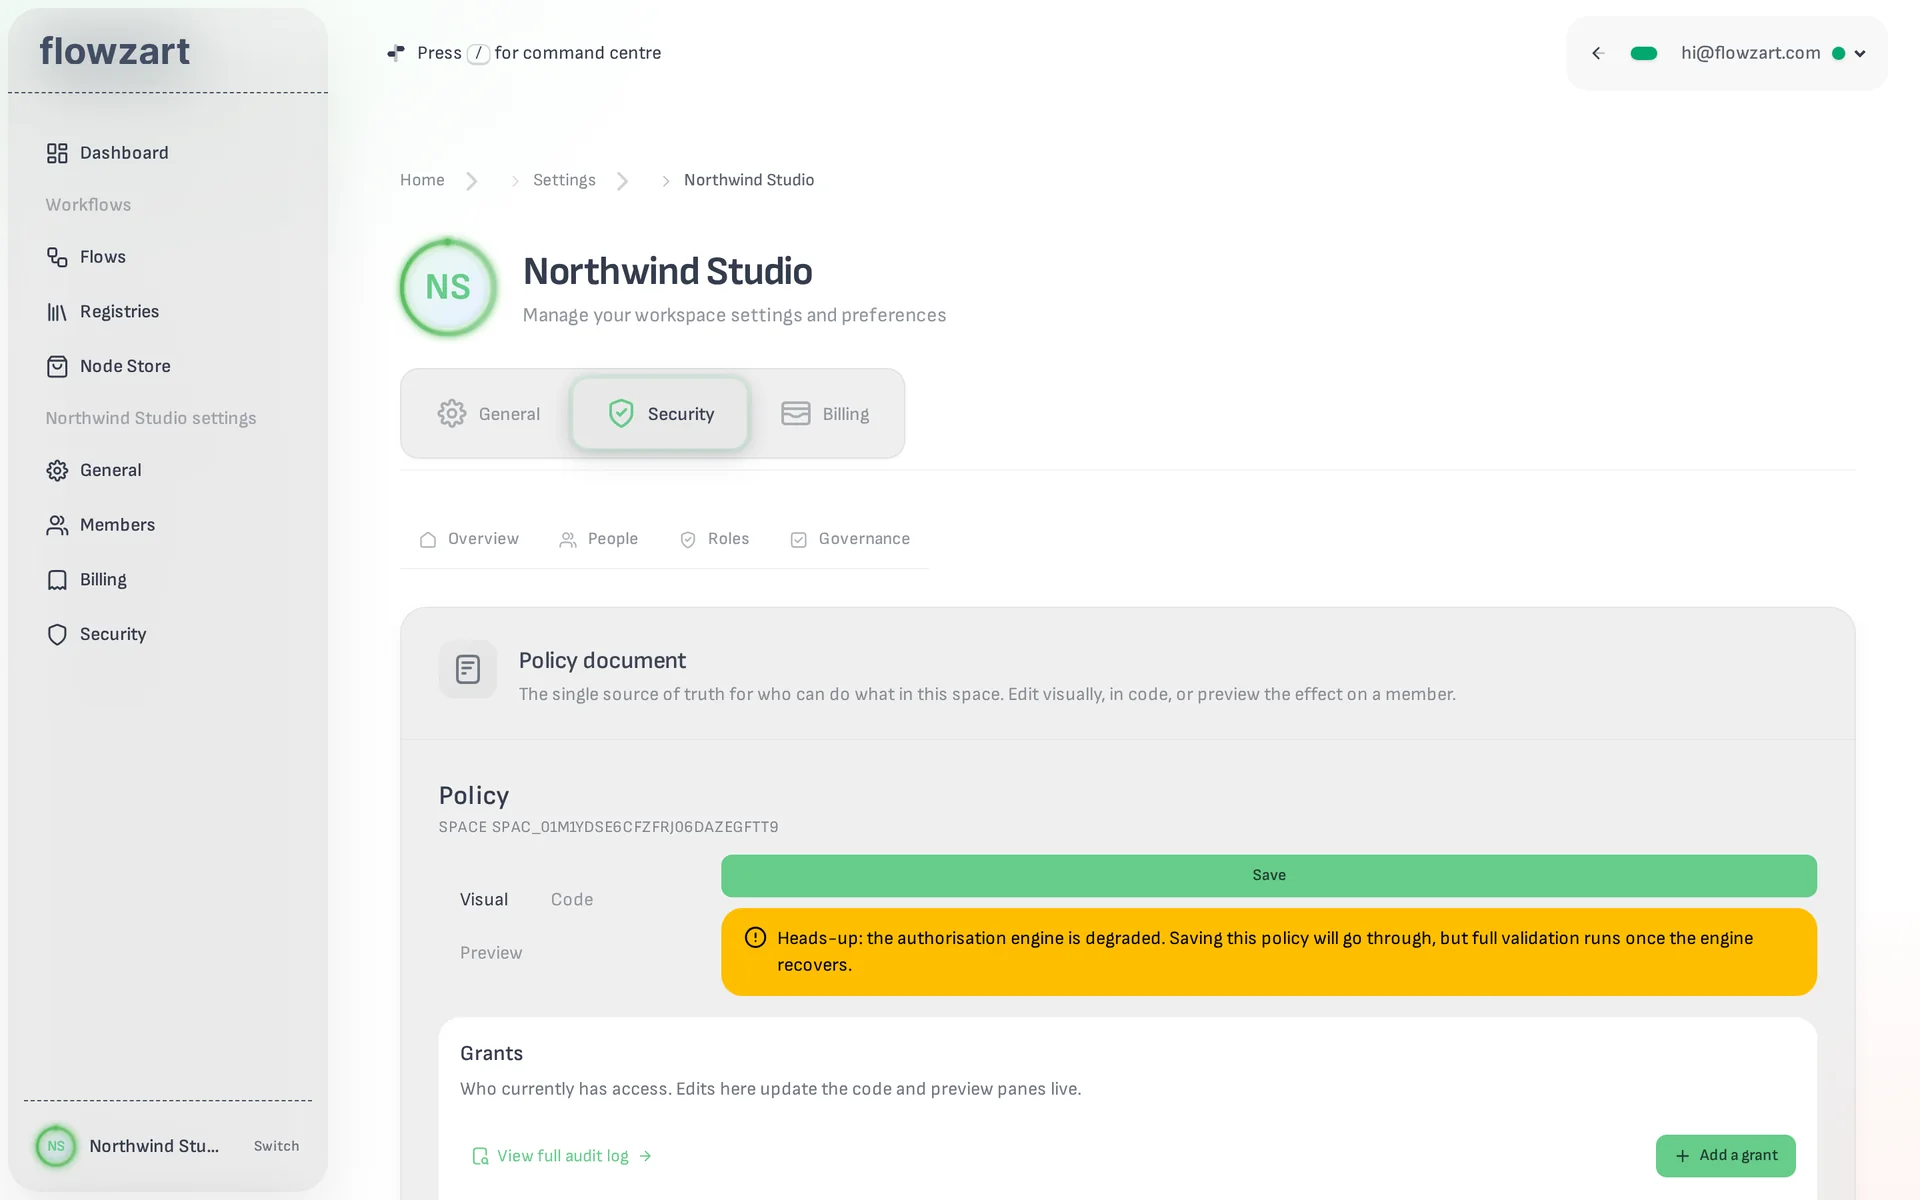Select the Visual policy editor mode
The image size is (1920, 1200).
(484, 900)
